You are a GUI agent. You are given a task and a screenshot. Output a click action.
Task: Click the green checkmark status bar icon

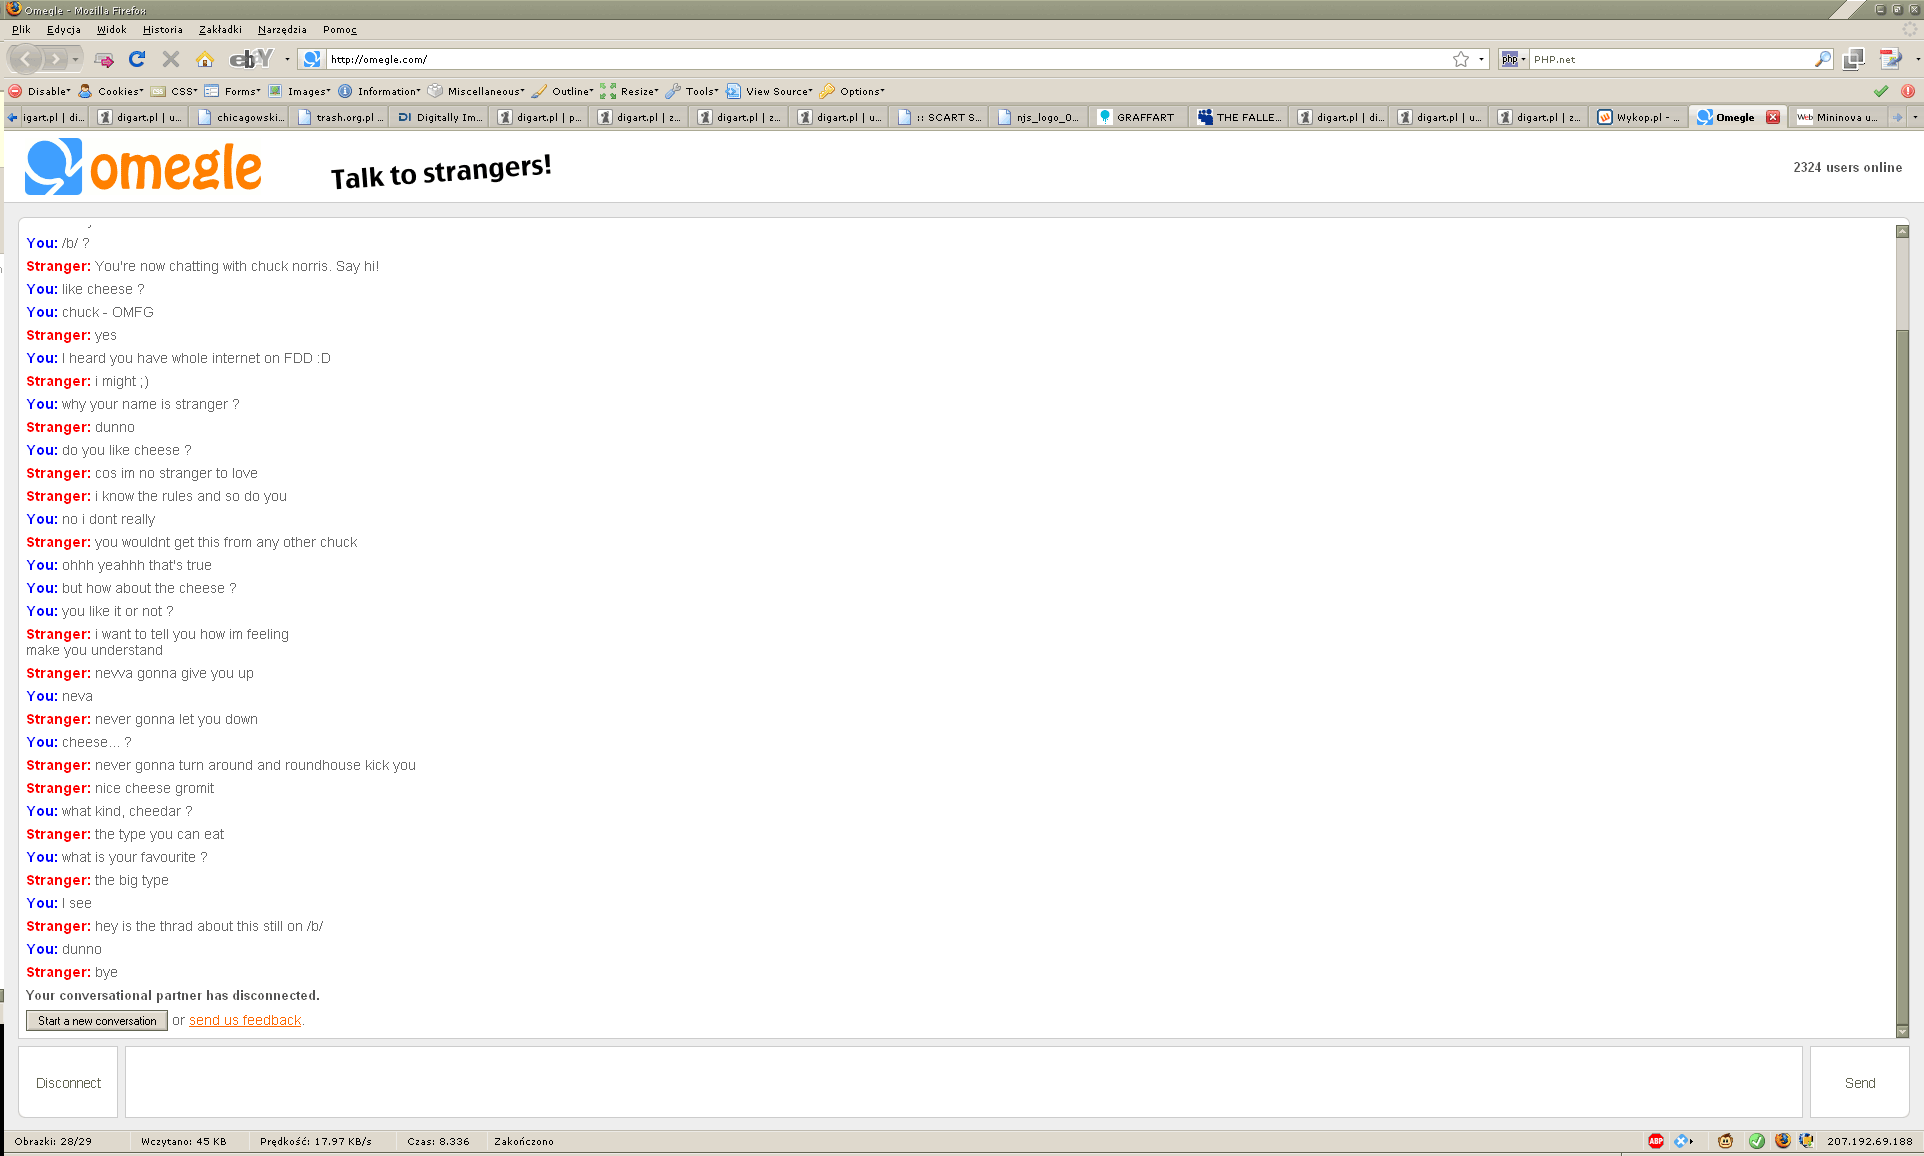pyautogui.click(x=1757, y=1141)
